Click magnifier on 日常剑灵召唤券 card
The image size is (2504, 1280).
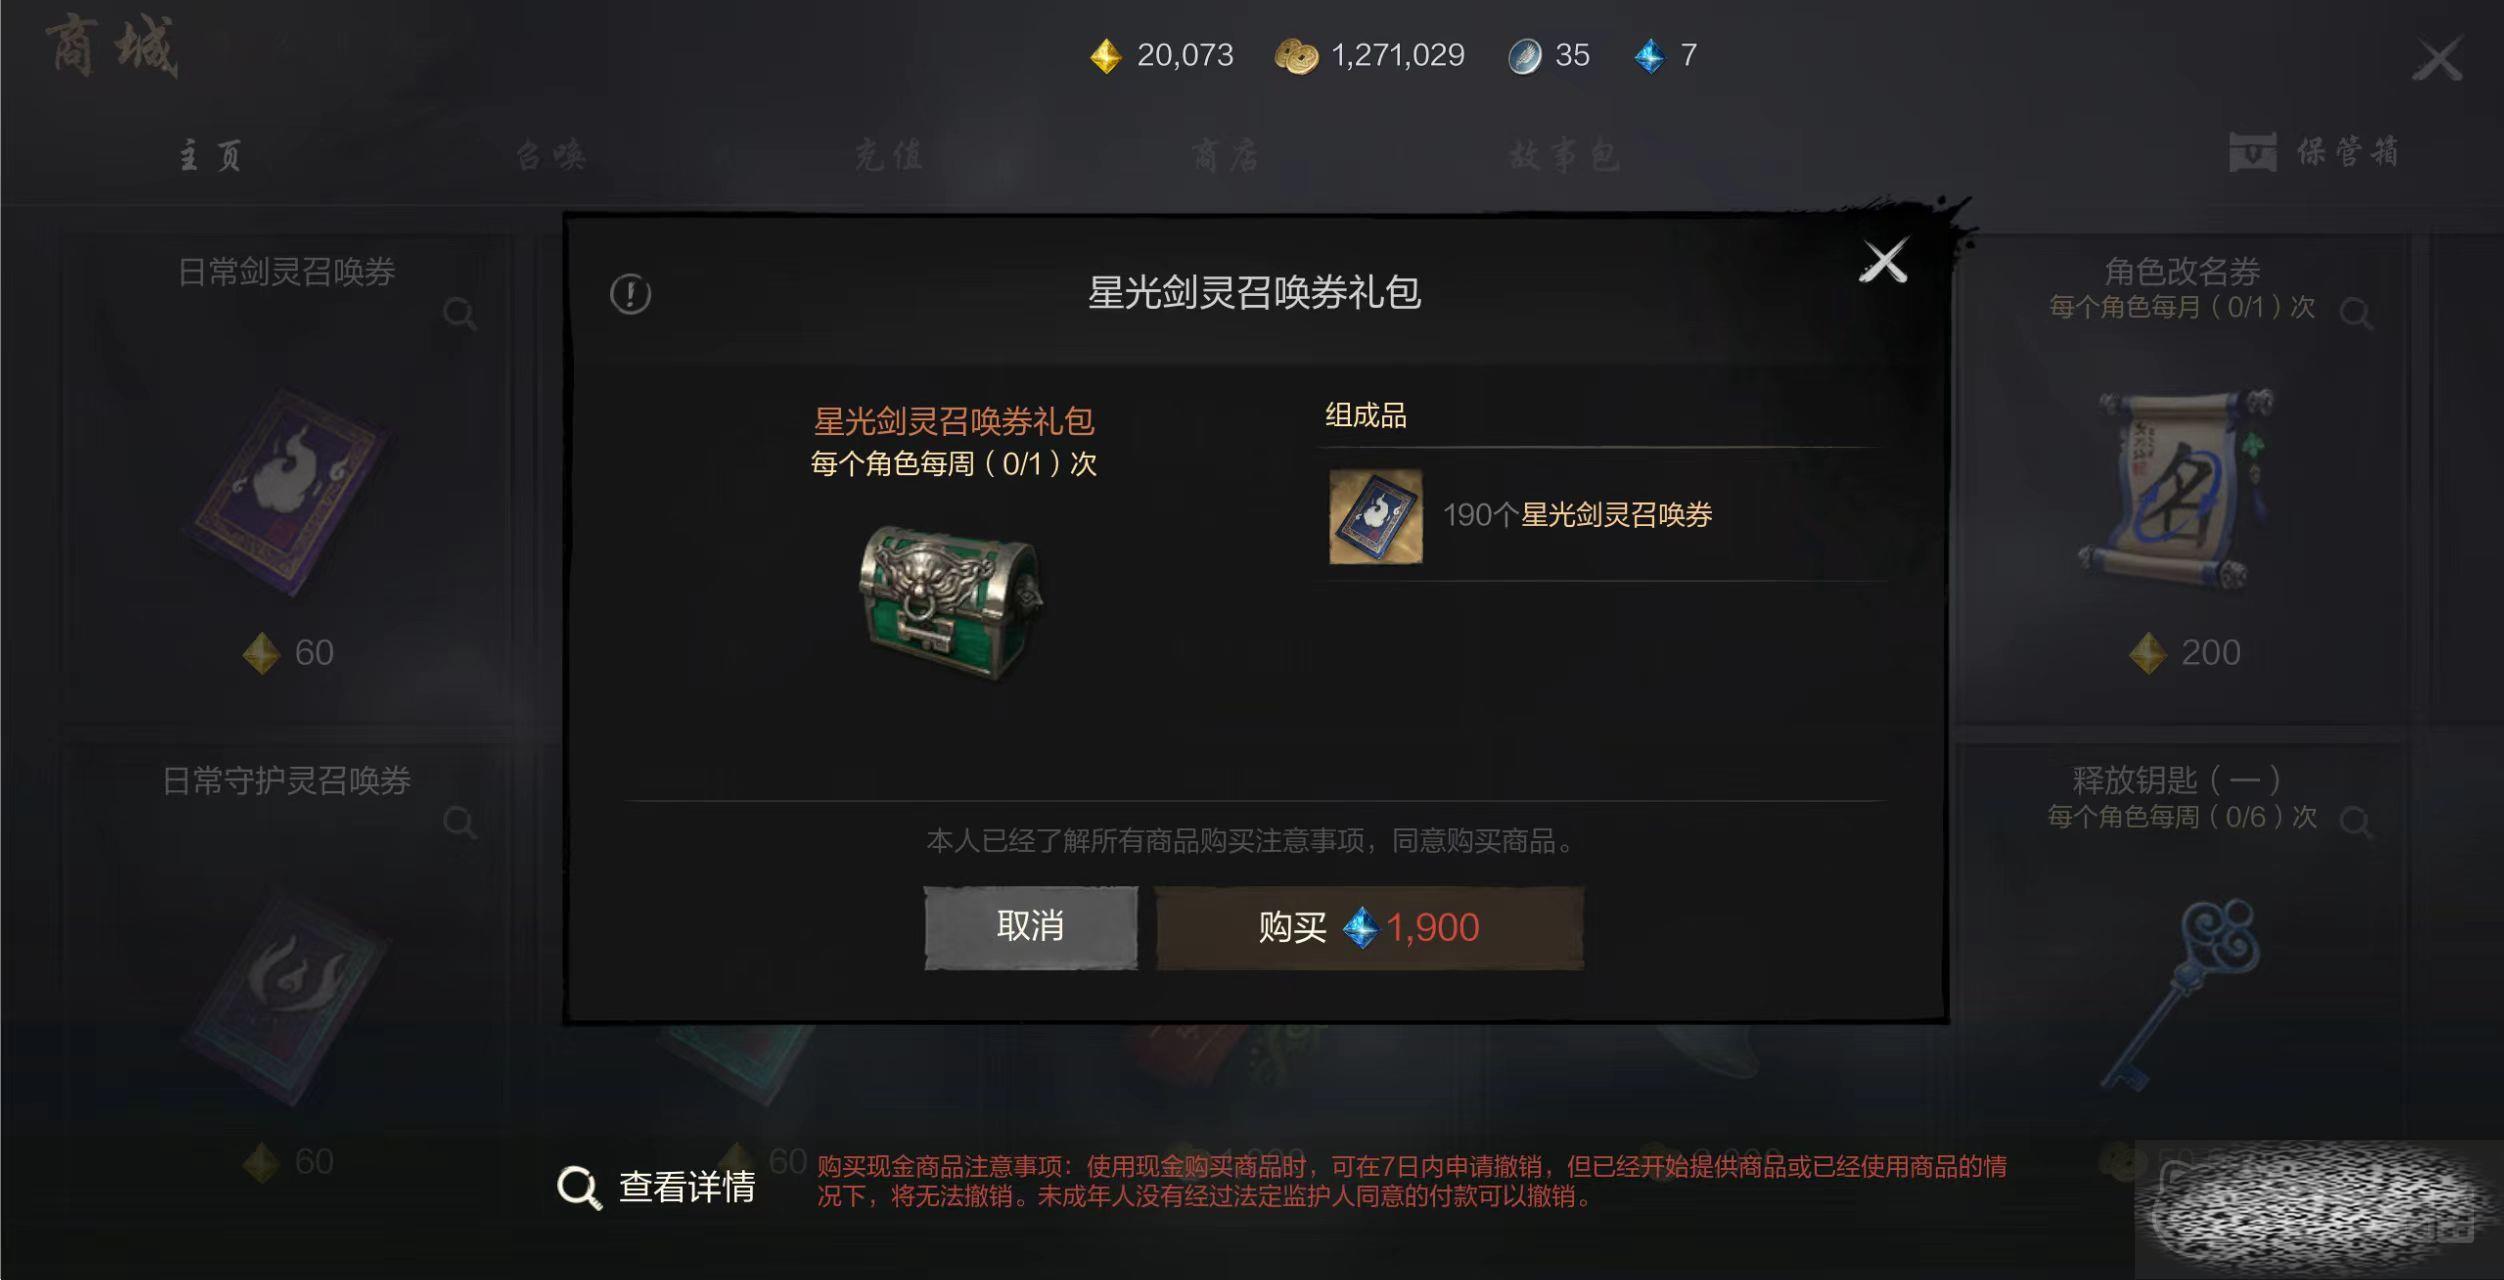pos(459,314)
